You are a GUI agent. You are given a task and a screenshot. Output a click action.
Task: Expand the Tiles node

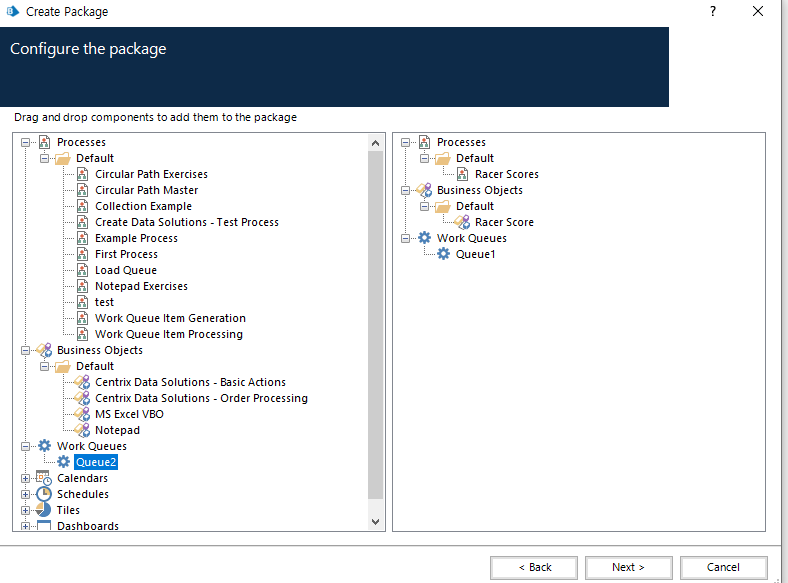click(25, 511)
